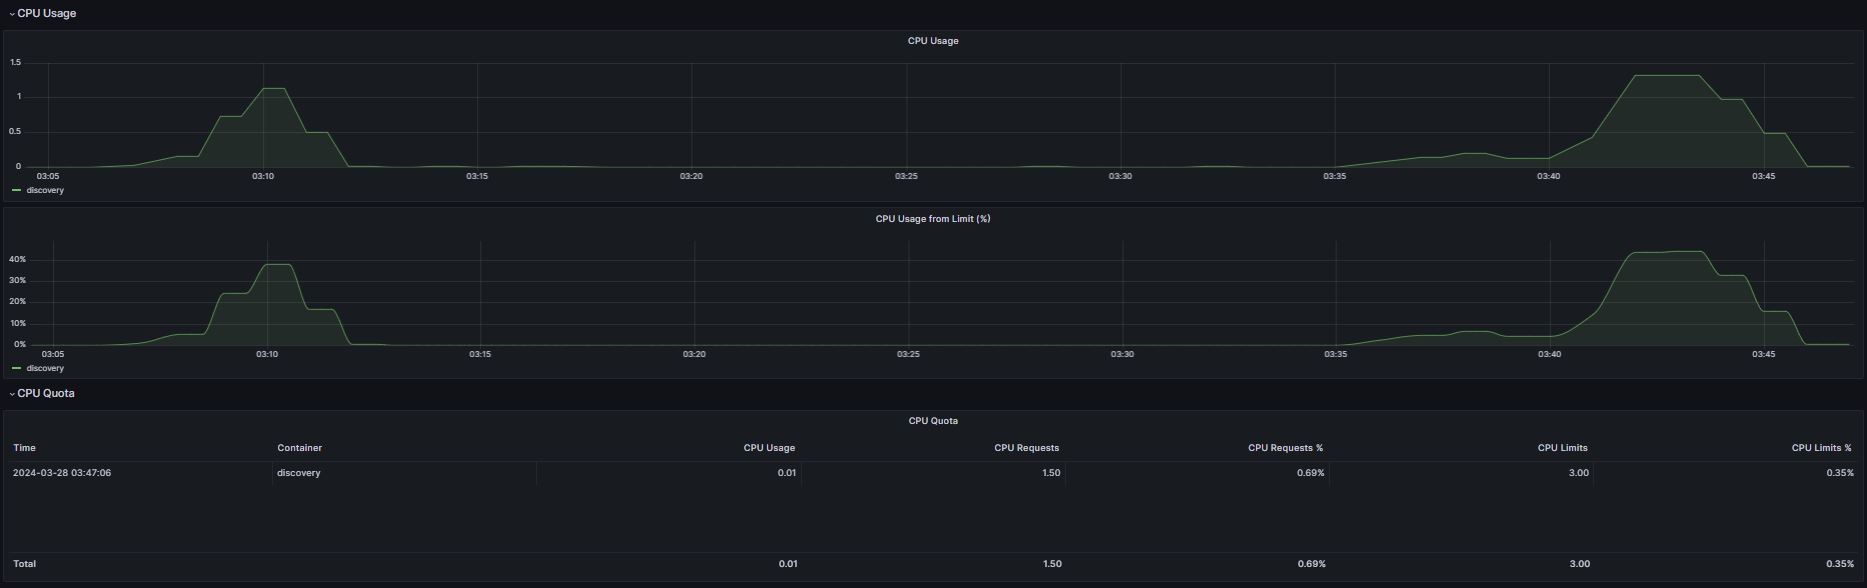Collapse the CPU Usage row chevron
This screenshot has width=1867, height=588.
click(12, 14)
